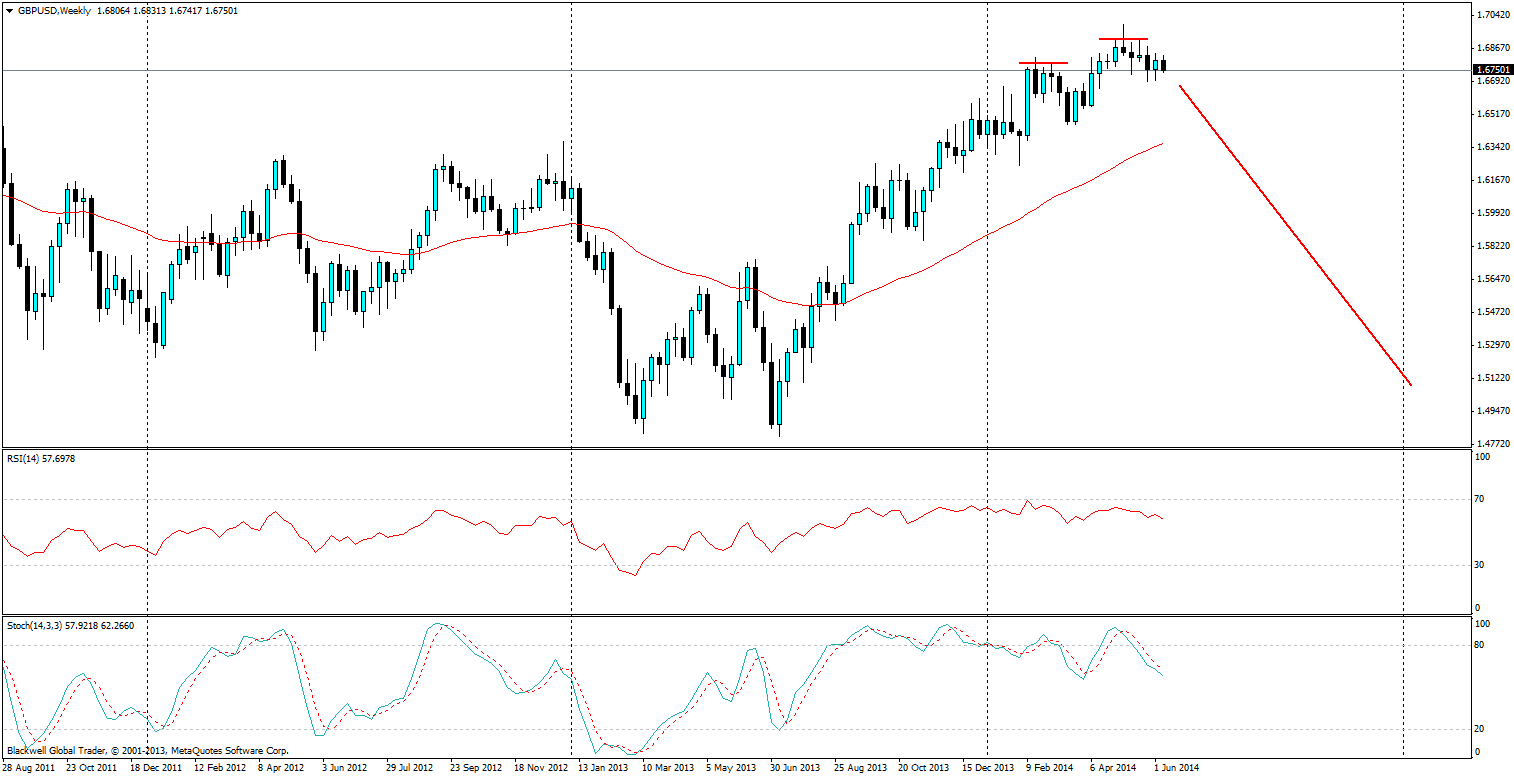The image size is (1514, 776).
Task: Click the 70 level on the RSI scale
Action: click(1481, 499)
